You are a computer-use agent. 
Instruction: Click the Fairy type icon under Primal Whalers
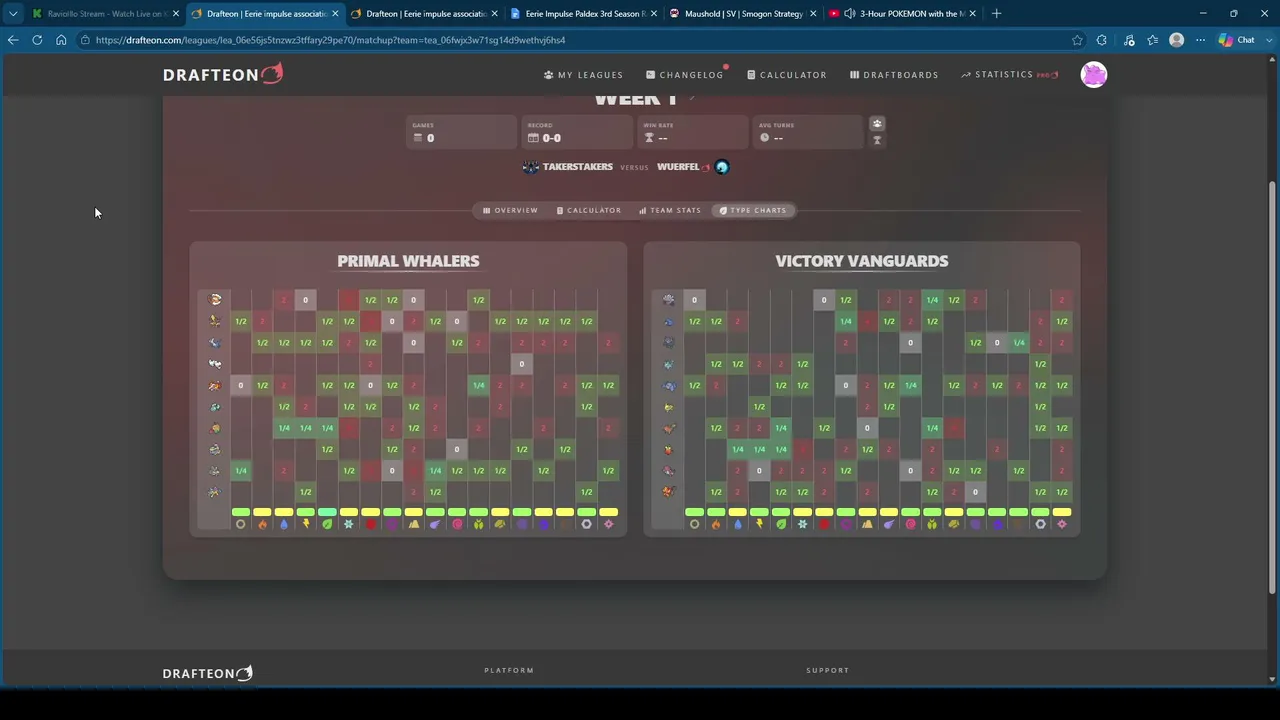tap(608, 524)
